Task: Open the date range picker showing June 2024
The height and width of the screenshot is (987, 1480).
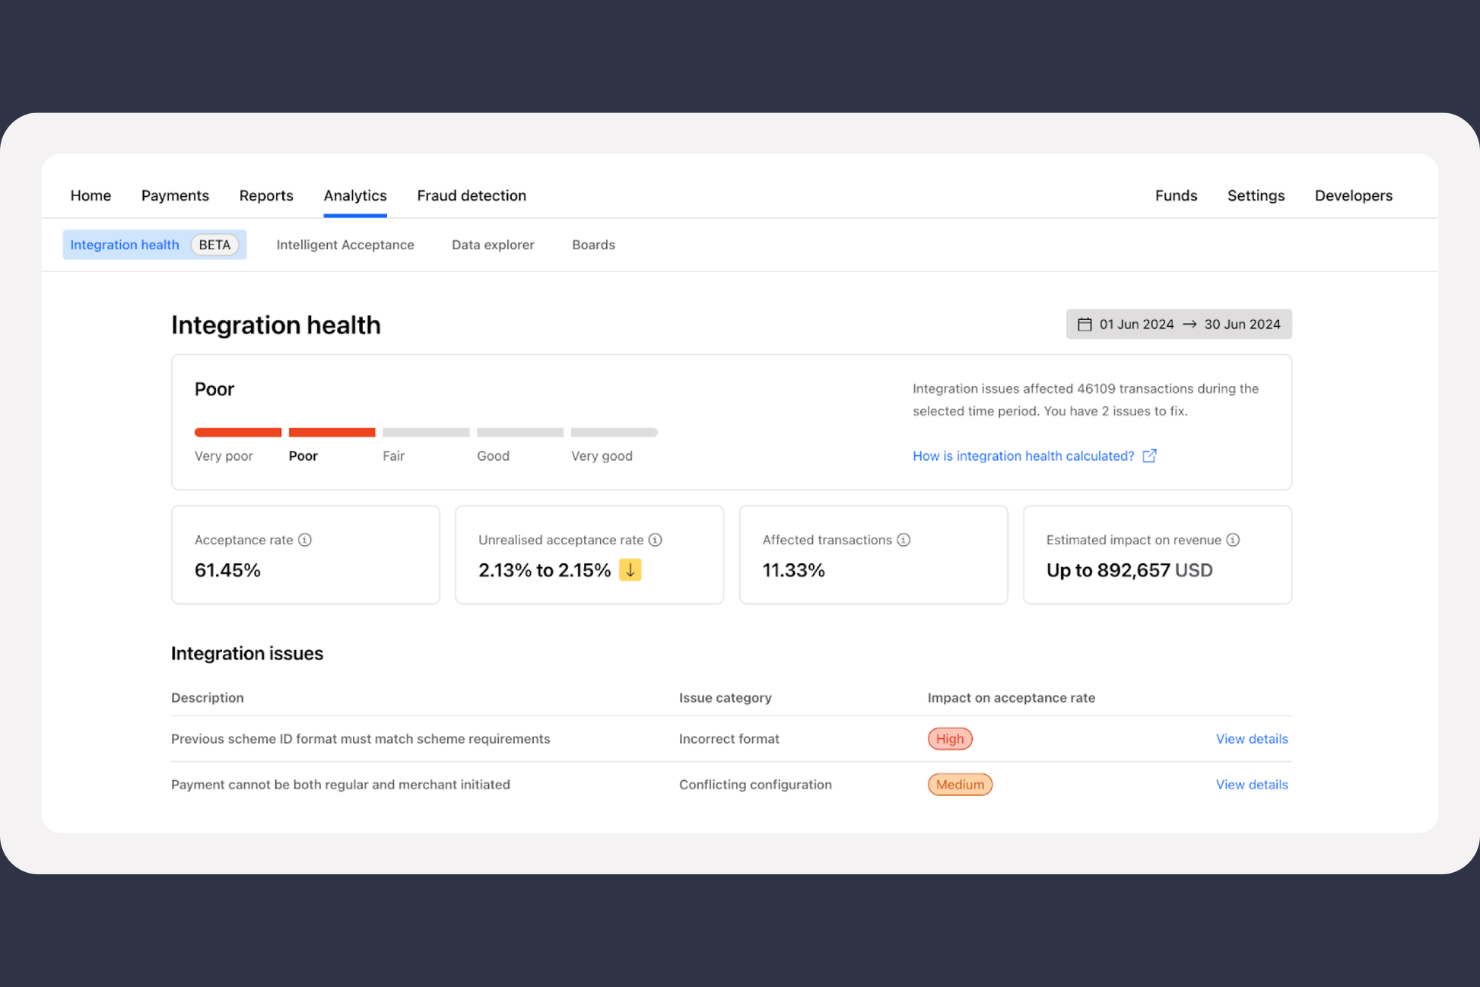Action: [1178, 324]
